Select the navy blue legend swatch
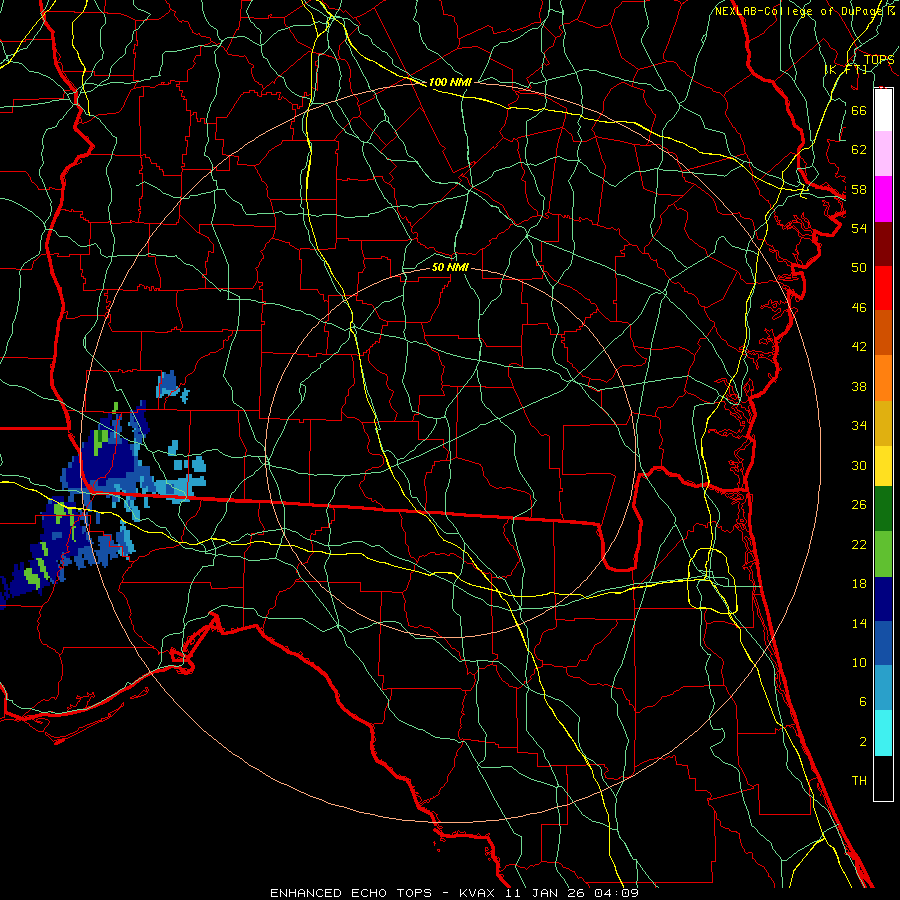The image size is (900, 900). click(x=883, y=599)
